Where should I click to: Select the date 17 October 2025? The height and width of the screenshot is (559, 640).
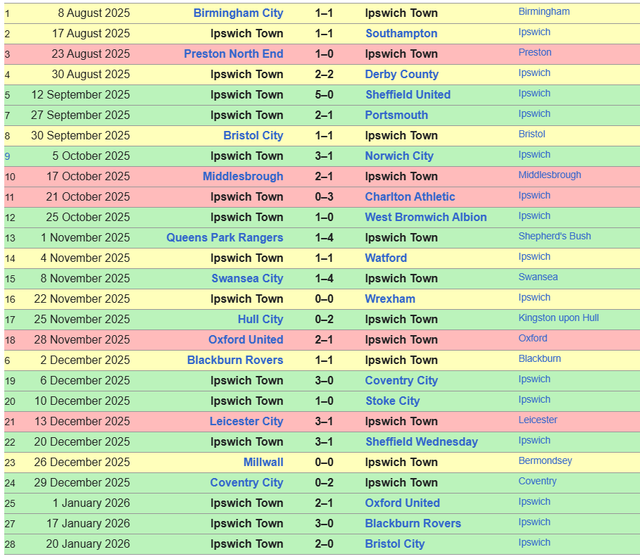88,176
